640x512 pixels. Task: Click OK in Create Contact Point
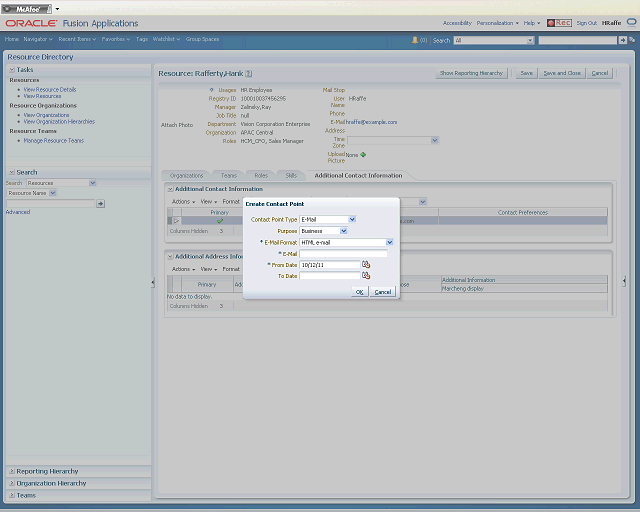point(360,292)
